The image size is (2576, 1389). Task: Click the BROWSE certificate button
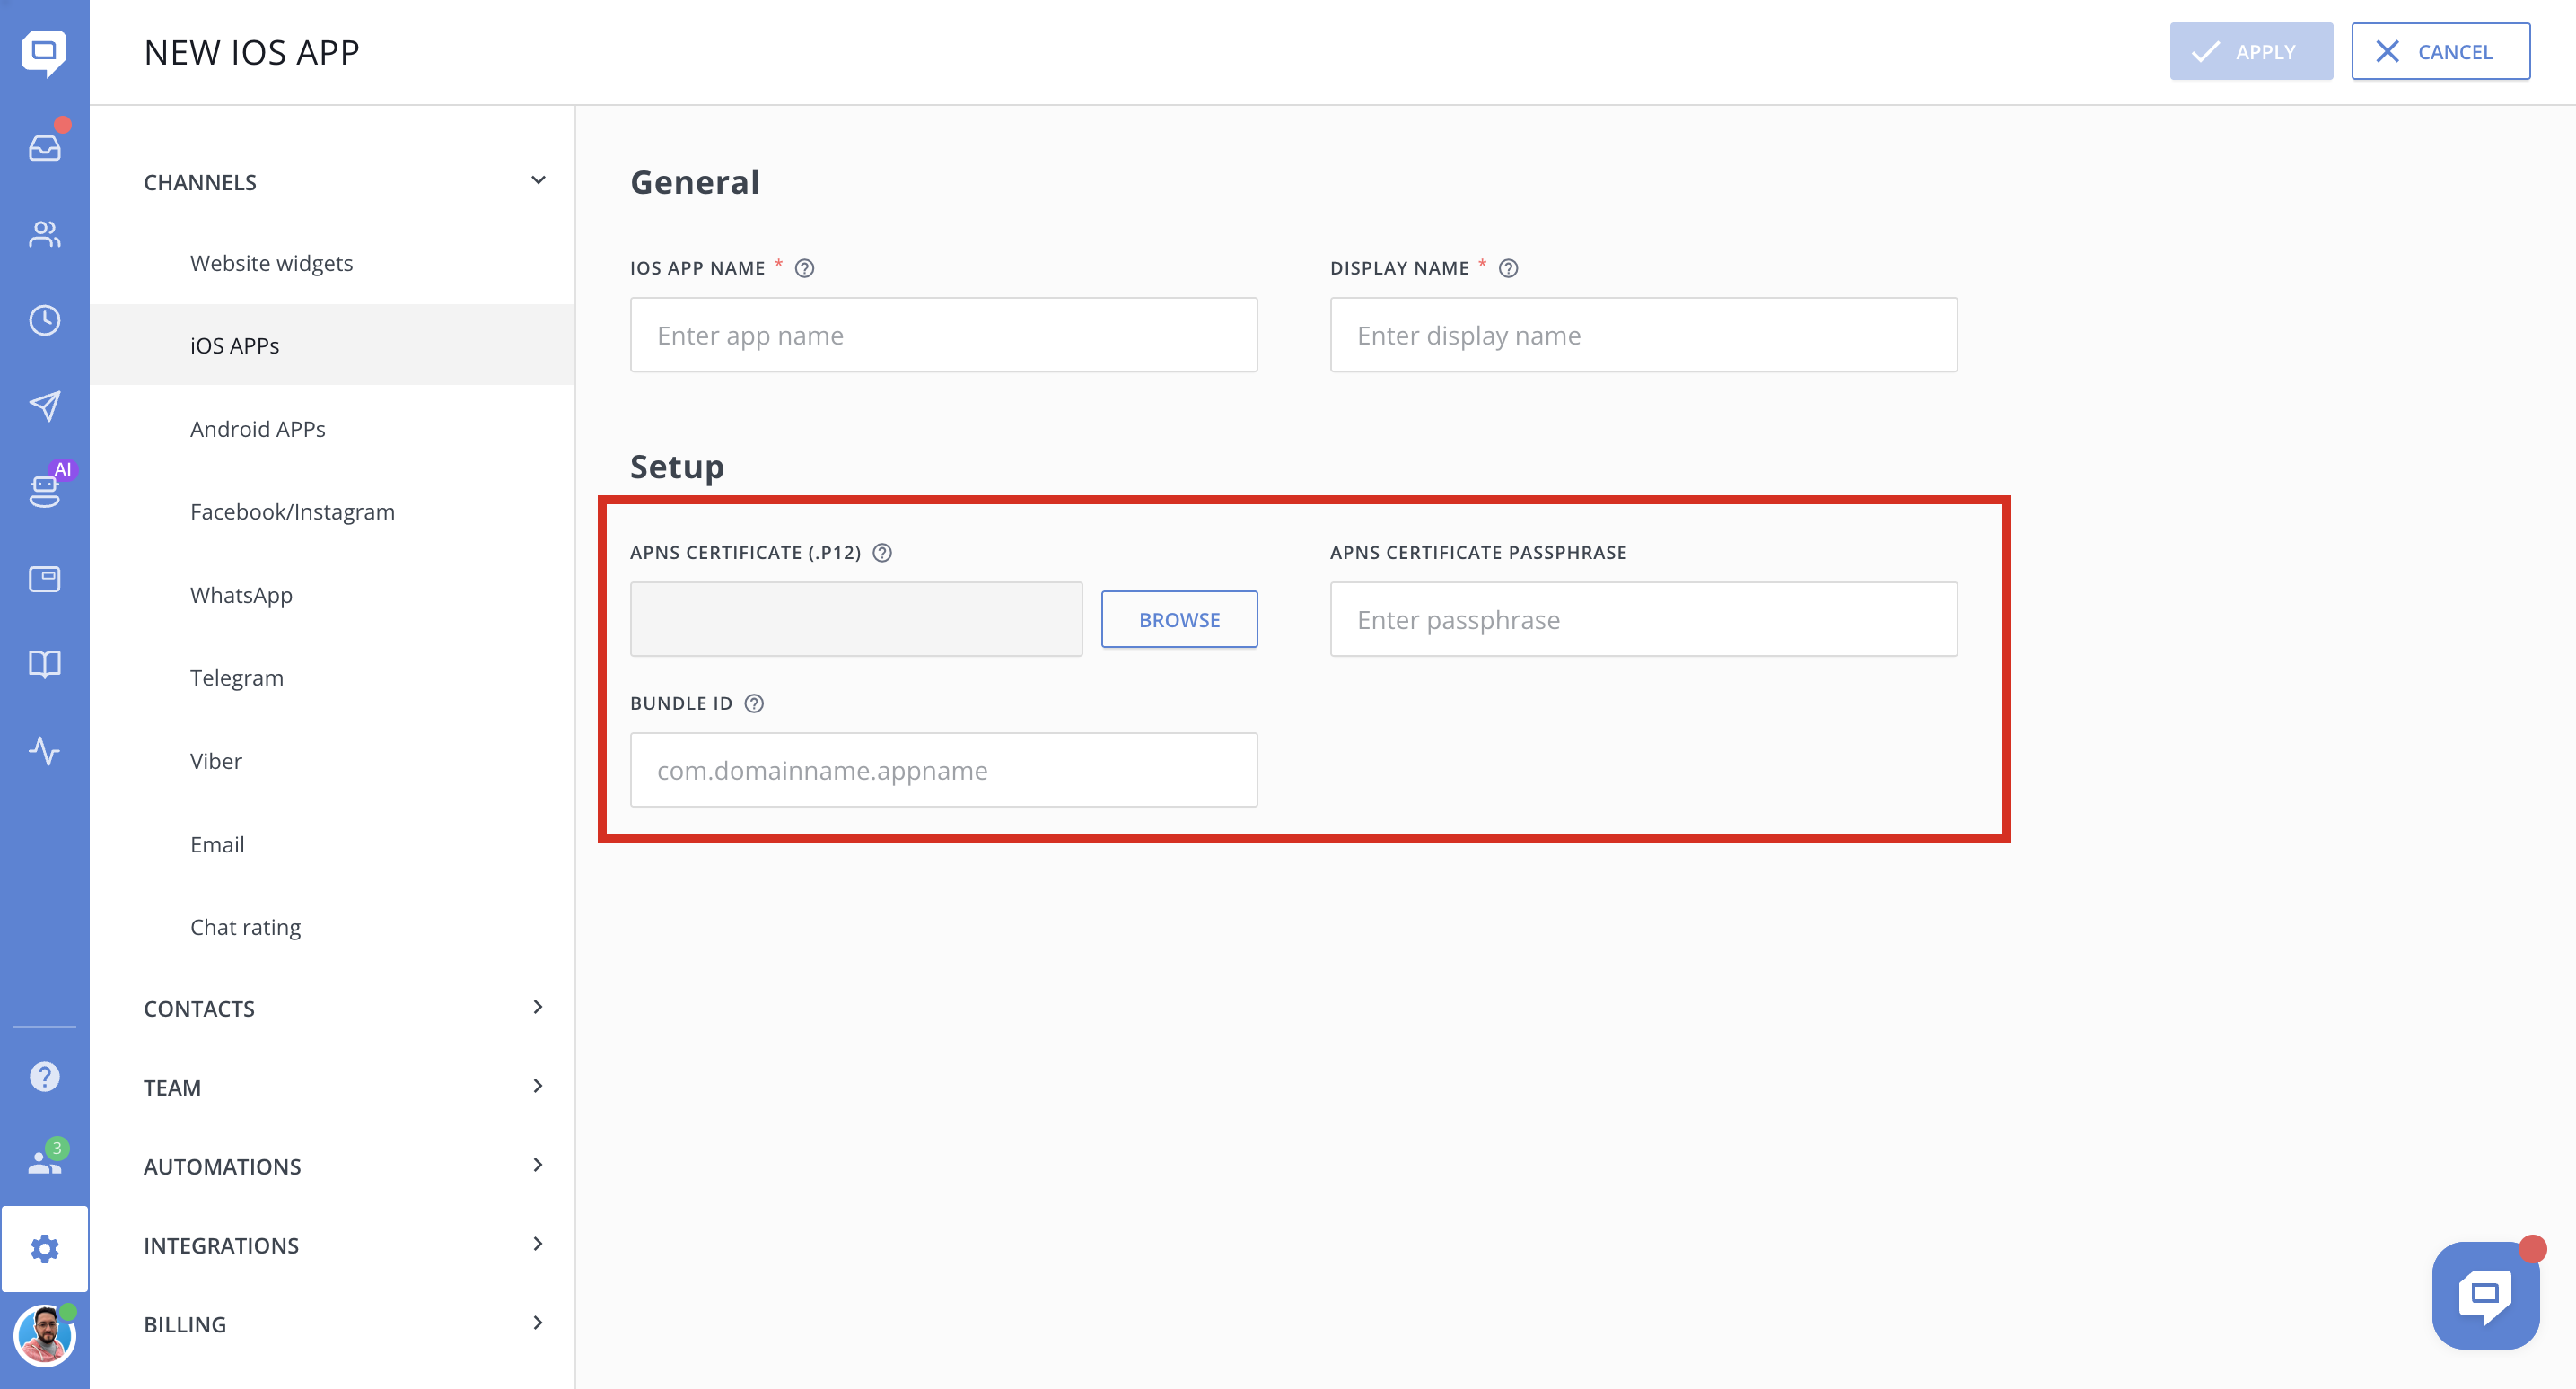point(1179,619)
